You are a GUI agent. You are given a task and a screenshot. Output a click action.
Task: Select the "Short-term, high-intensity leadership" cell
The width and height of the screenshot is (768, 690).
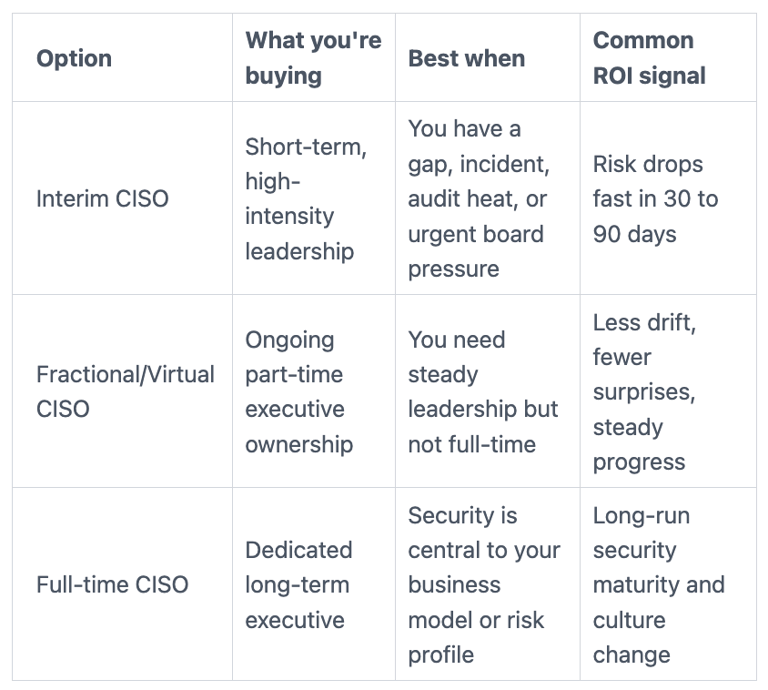306,198
